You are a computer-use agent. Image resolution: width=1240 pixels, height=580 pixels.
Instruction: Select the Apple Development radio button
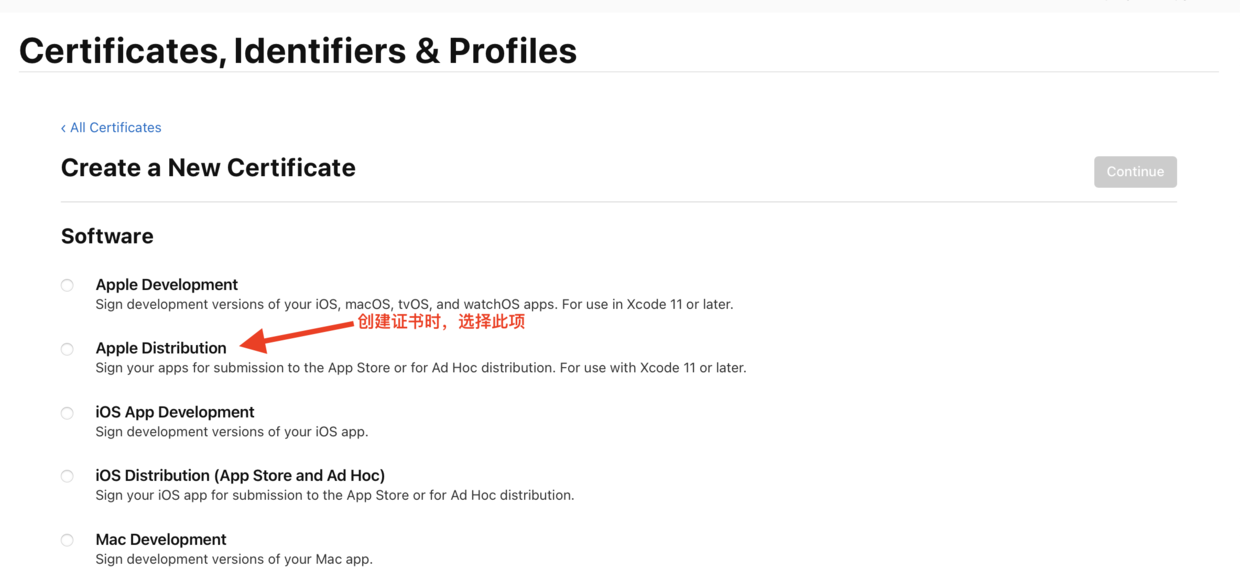click(67, 286)
